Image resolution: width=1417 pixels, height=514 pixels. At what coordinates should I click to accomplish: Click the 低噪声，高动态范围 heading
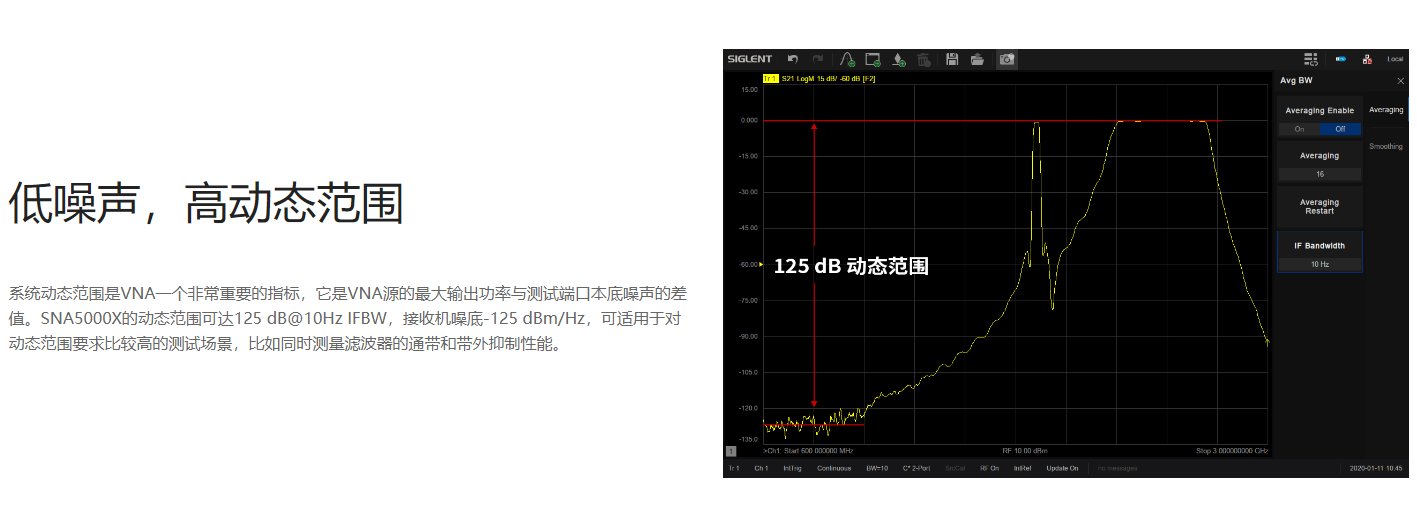pos(206,204)
